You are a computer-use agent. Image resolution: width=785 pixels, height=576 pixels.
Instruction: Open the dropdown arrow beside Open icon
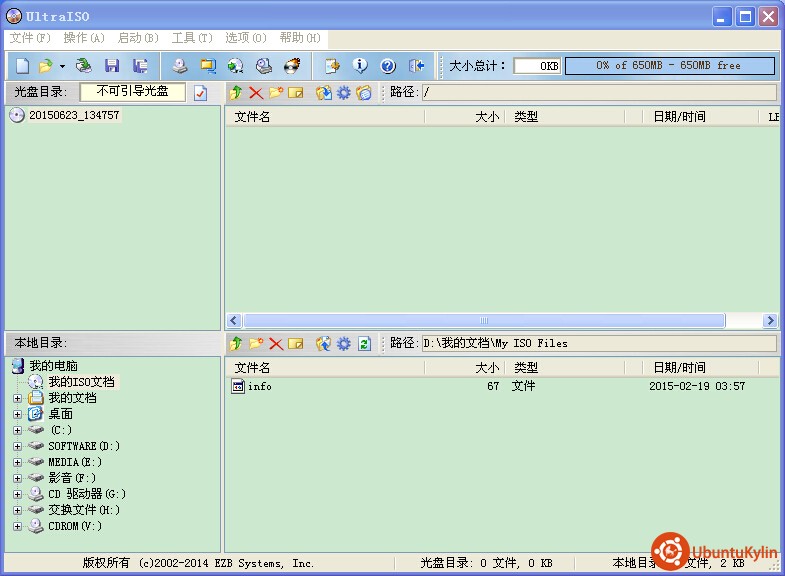point(62,66)
